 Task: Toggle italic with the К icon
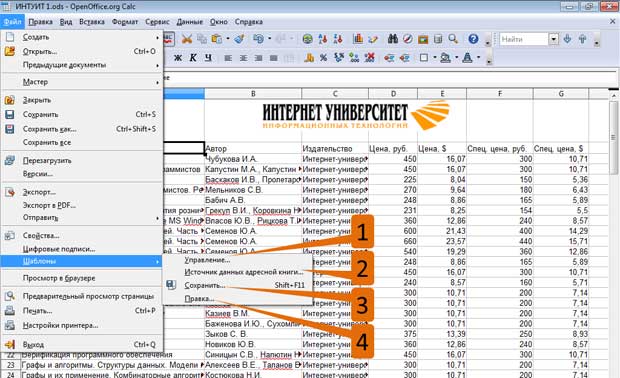click(193, 58)
